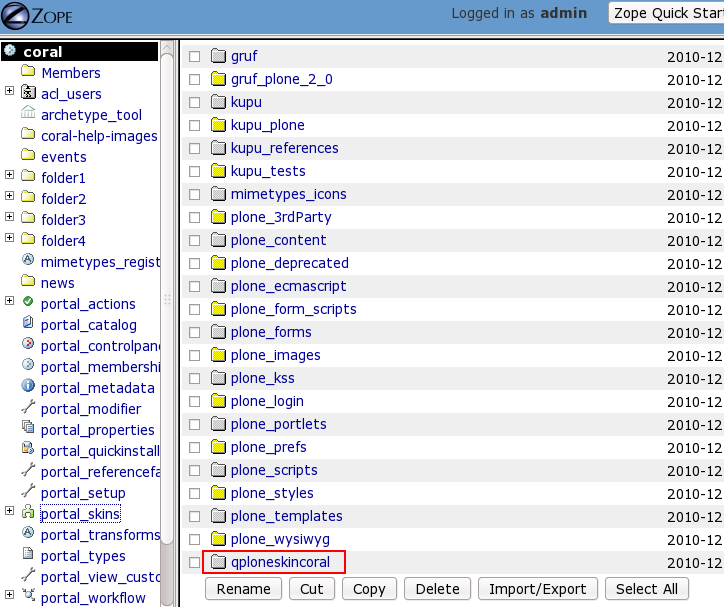724x607 pixels.
Task: Select the plone_styles checkbox
Action: click(194, 493)
